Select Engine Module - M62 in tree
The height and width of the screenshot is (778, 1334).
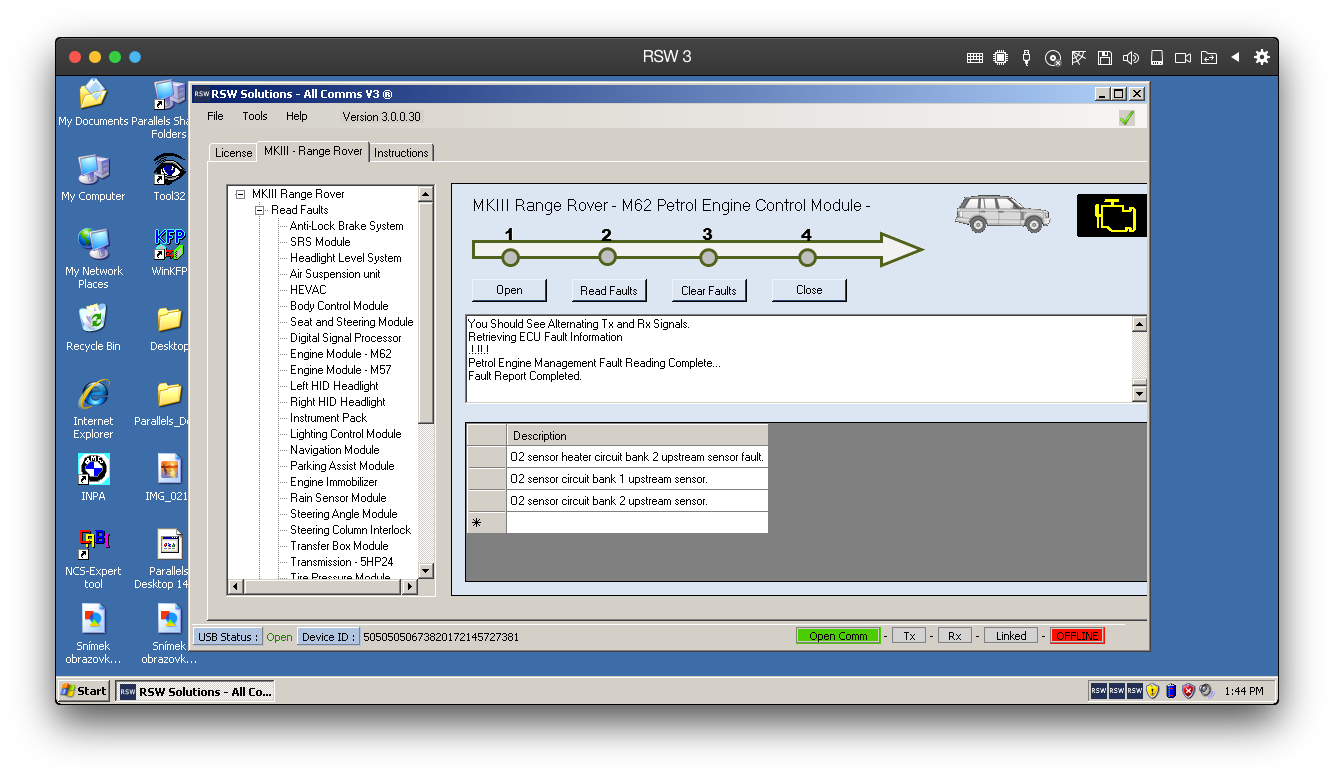click(x=340, y=354)
